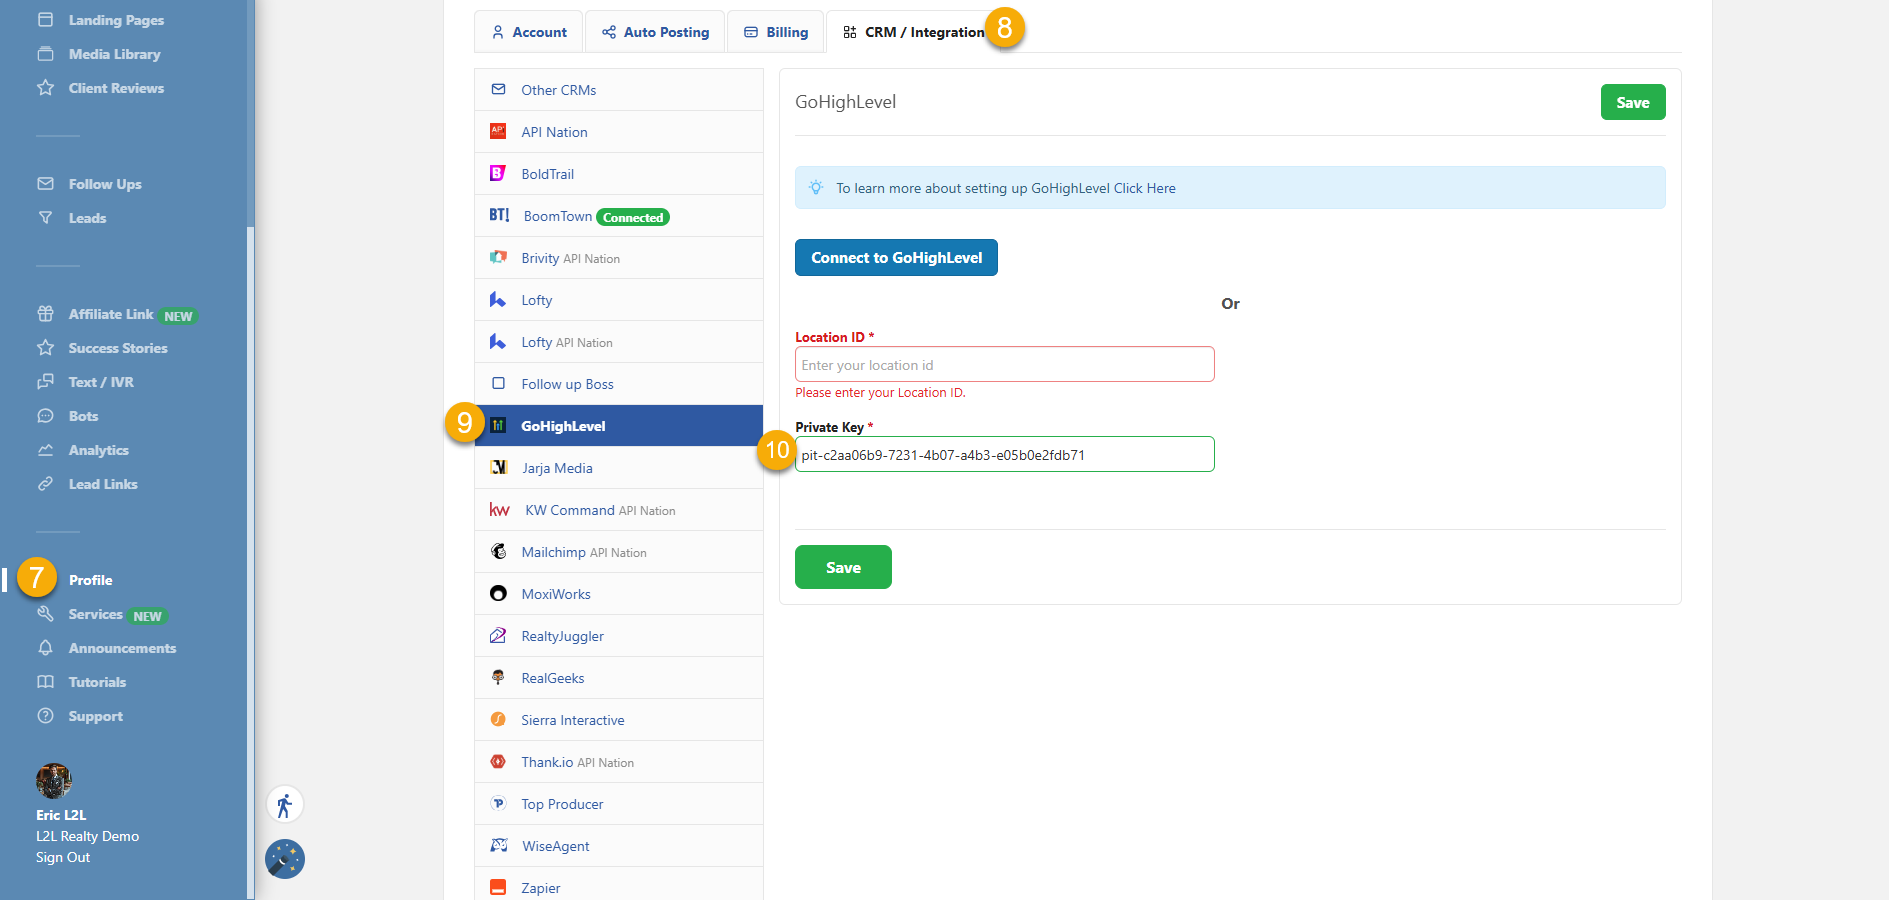Viewport: 1889px width, 900px height.
Task: Click the 'L2L Realty Demo' text
Action: pyautogui.click(x=87, y=836)
